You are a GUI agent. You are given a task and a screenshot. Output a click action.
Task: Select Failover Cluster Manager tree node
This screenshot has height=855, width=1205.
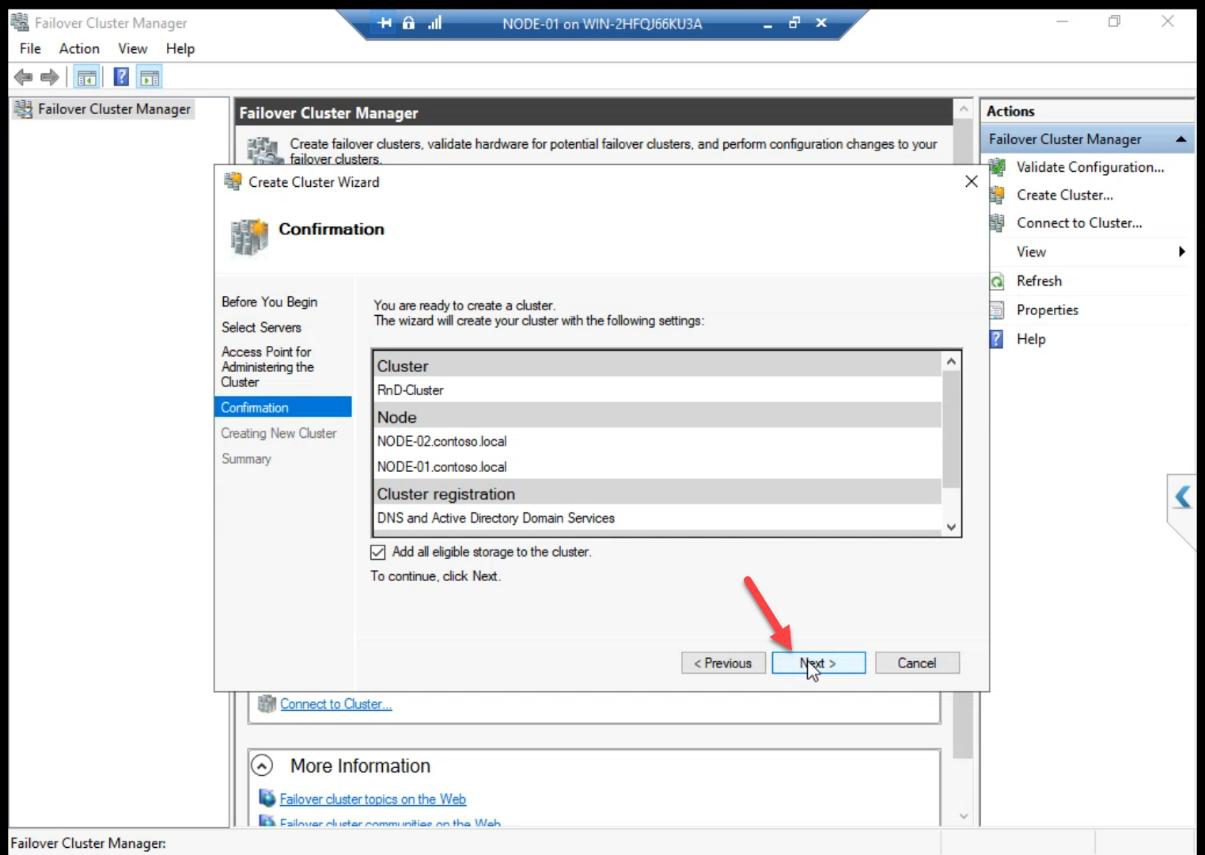click(x=102, y=109)
